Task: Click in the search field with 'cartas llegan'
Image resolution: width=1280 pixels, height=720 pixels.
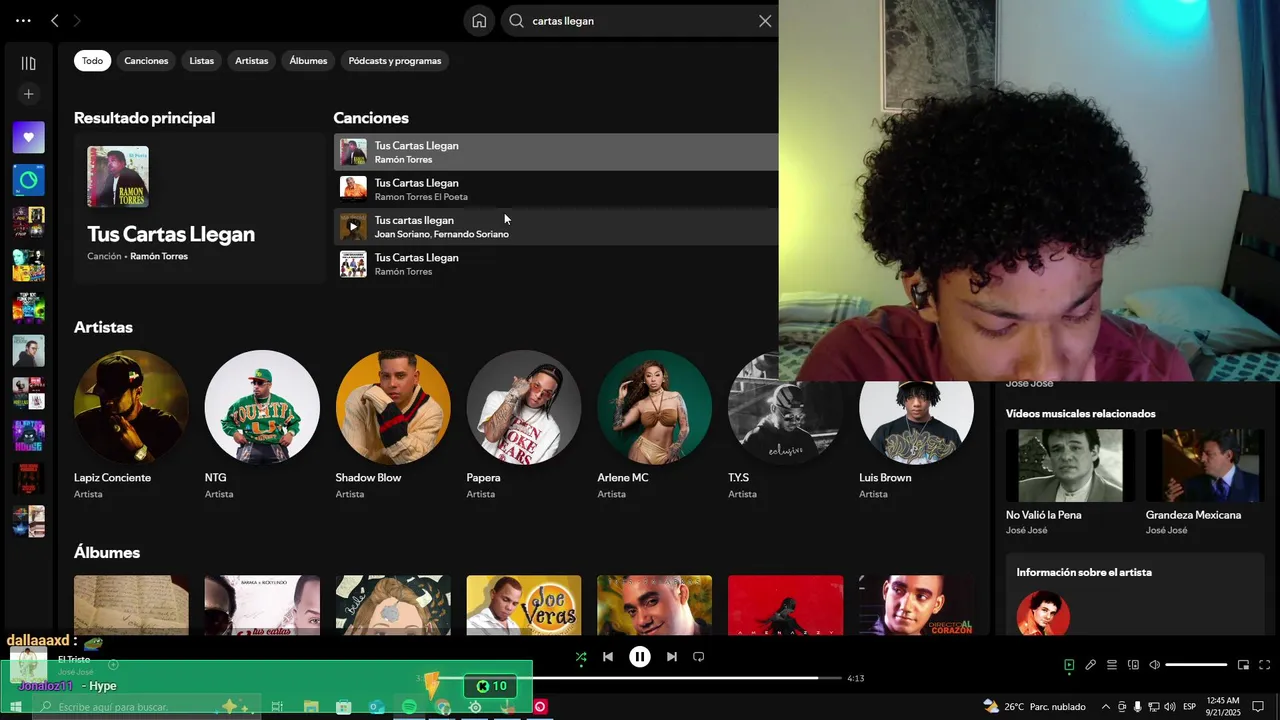Action: (x=640, y=21)
